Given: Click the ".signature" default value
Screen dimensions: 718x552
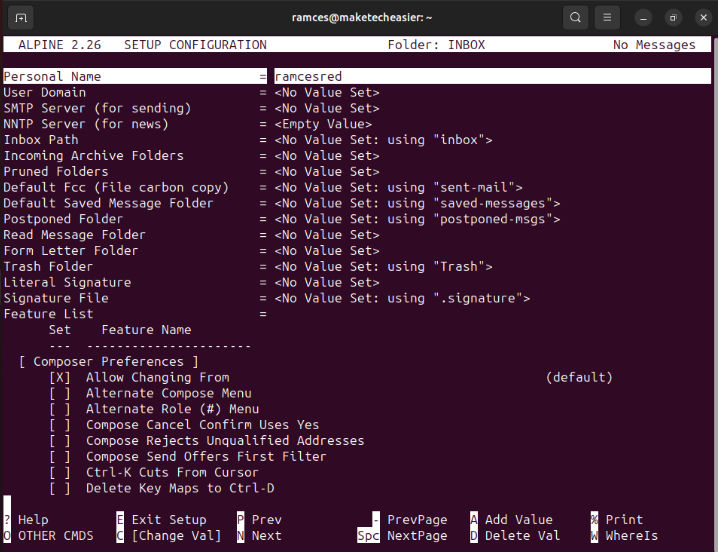Looking at the screenshot, I should point(478,298).
